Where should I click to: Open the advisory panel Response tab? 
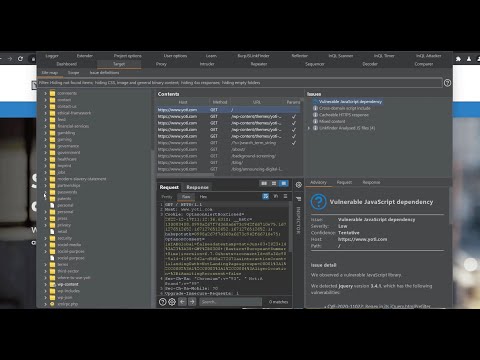(x=371, y=182)
